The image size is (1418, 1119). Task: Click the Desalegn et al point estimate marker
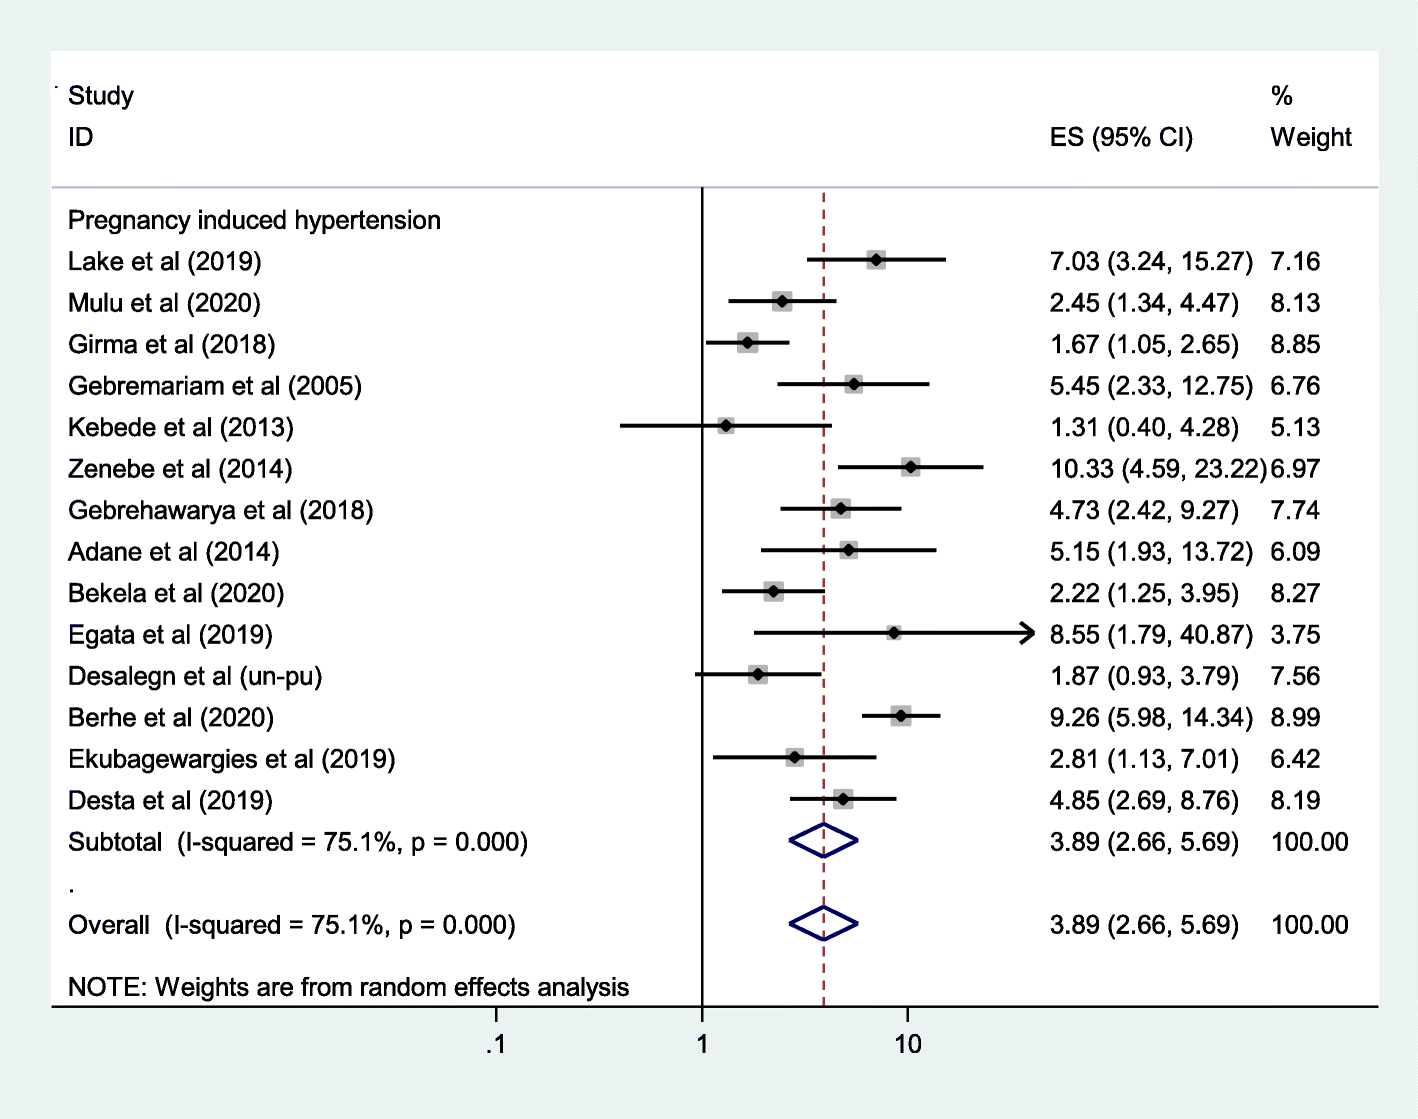pos(758,675)
